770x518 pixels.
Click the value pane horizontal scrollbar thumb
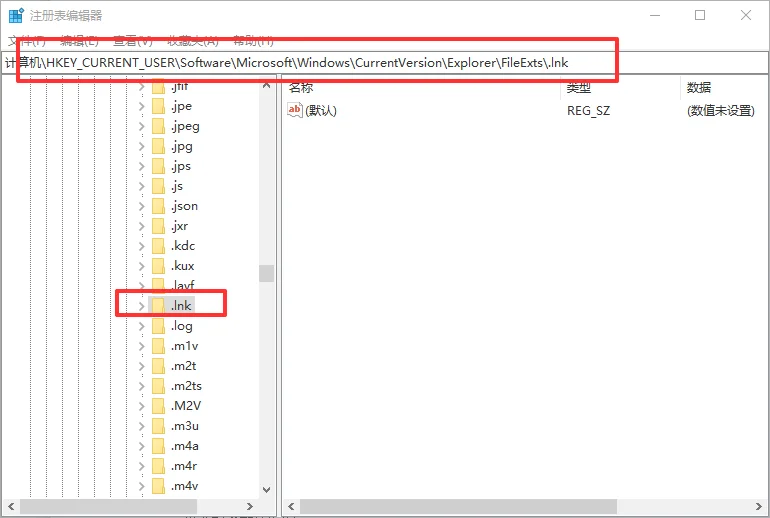point(458,506)
